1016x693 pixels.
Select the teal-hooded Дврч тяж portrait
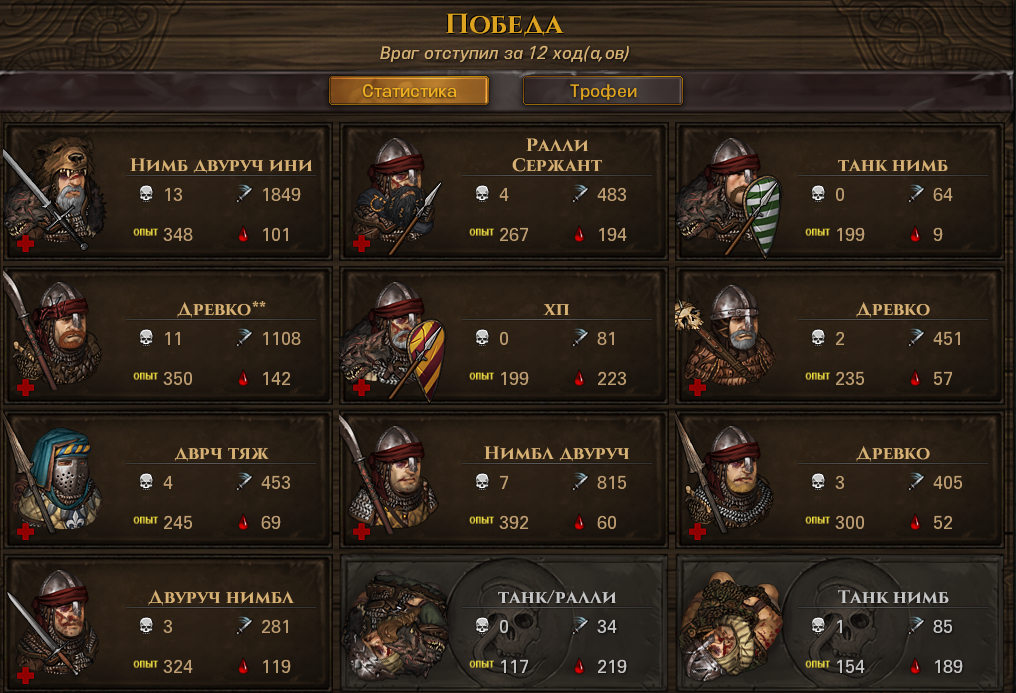tap(54, 479)
